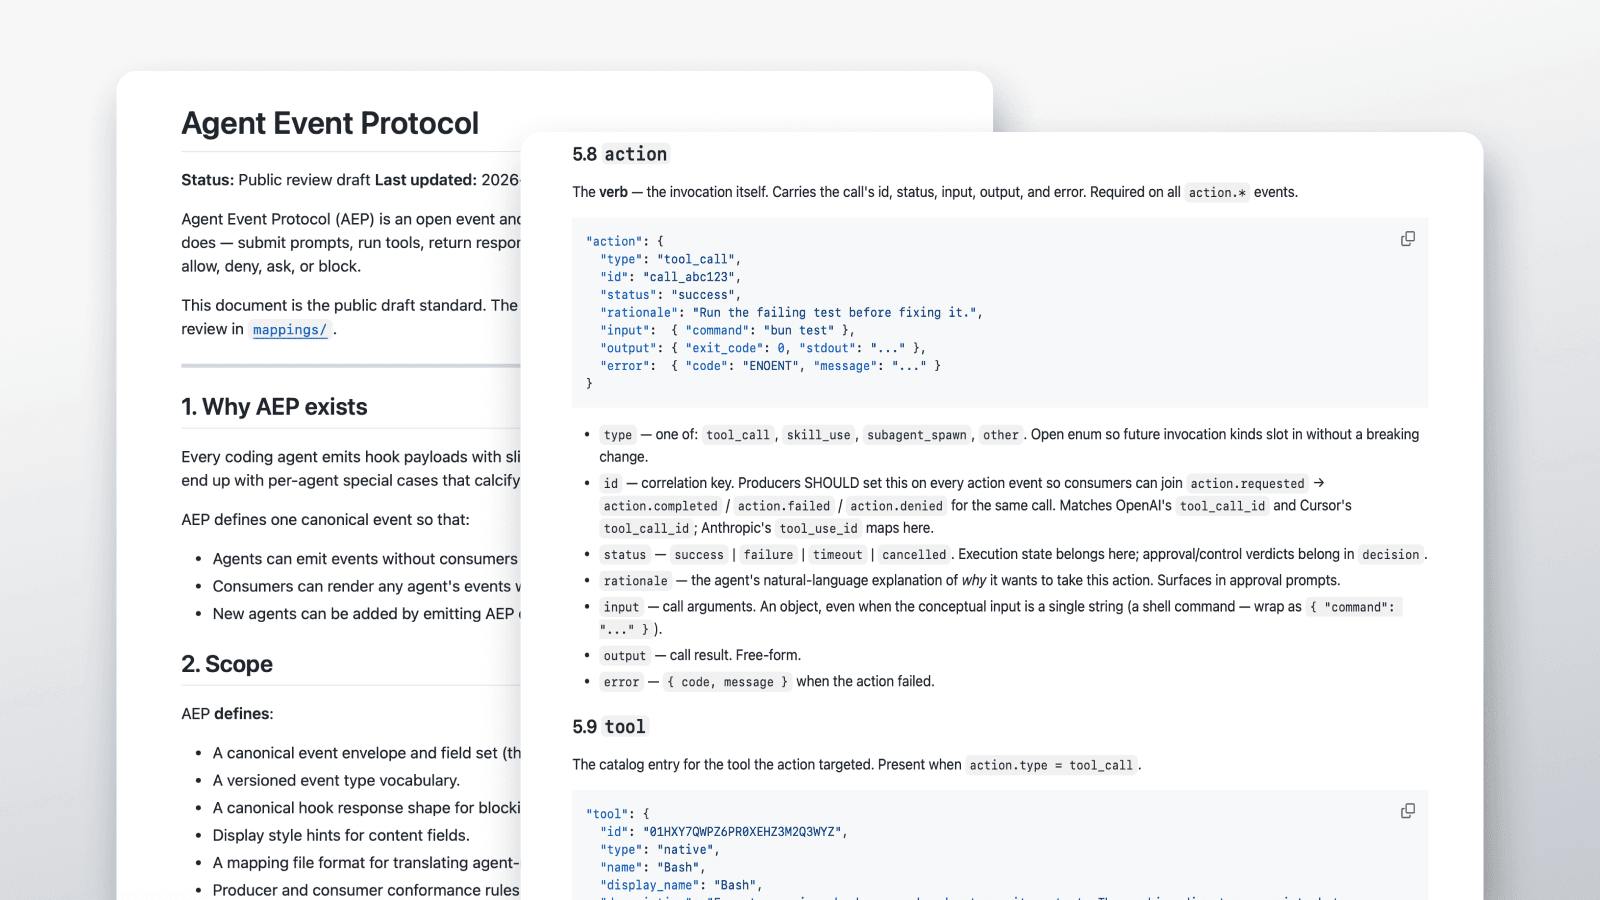Click the 'tool_call' inline code in type bullet
The image size is (1600, 900).
[738, 435]
